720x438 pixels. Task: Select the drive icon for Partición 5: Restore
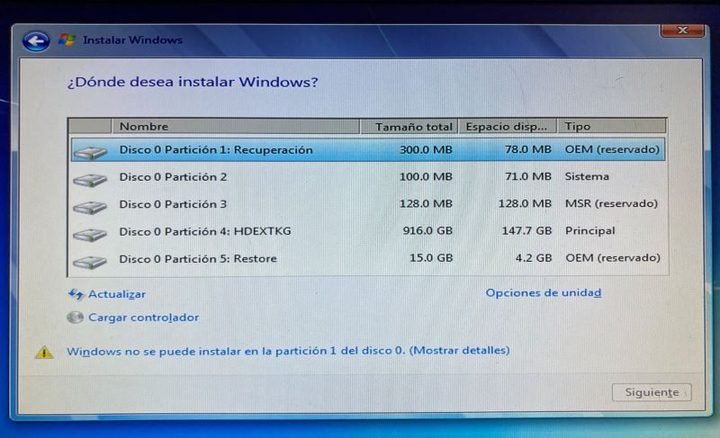(x=90, y=262)
